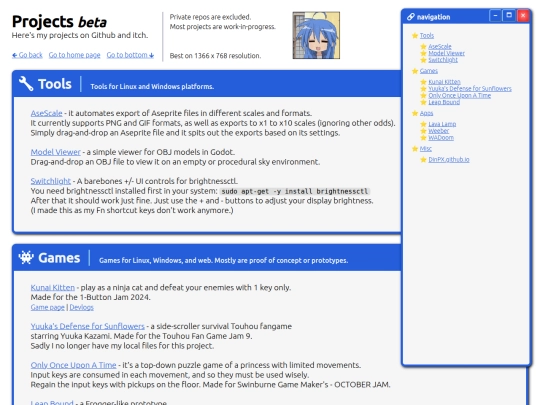Click star icon beside Apps in navigation
Screen dimensions: 540x405
[415, 113]
